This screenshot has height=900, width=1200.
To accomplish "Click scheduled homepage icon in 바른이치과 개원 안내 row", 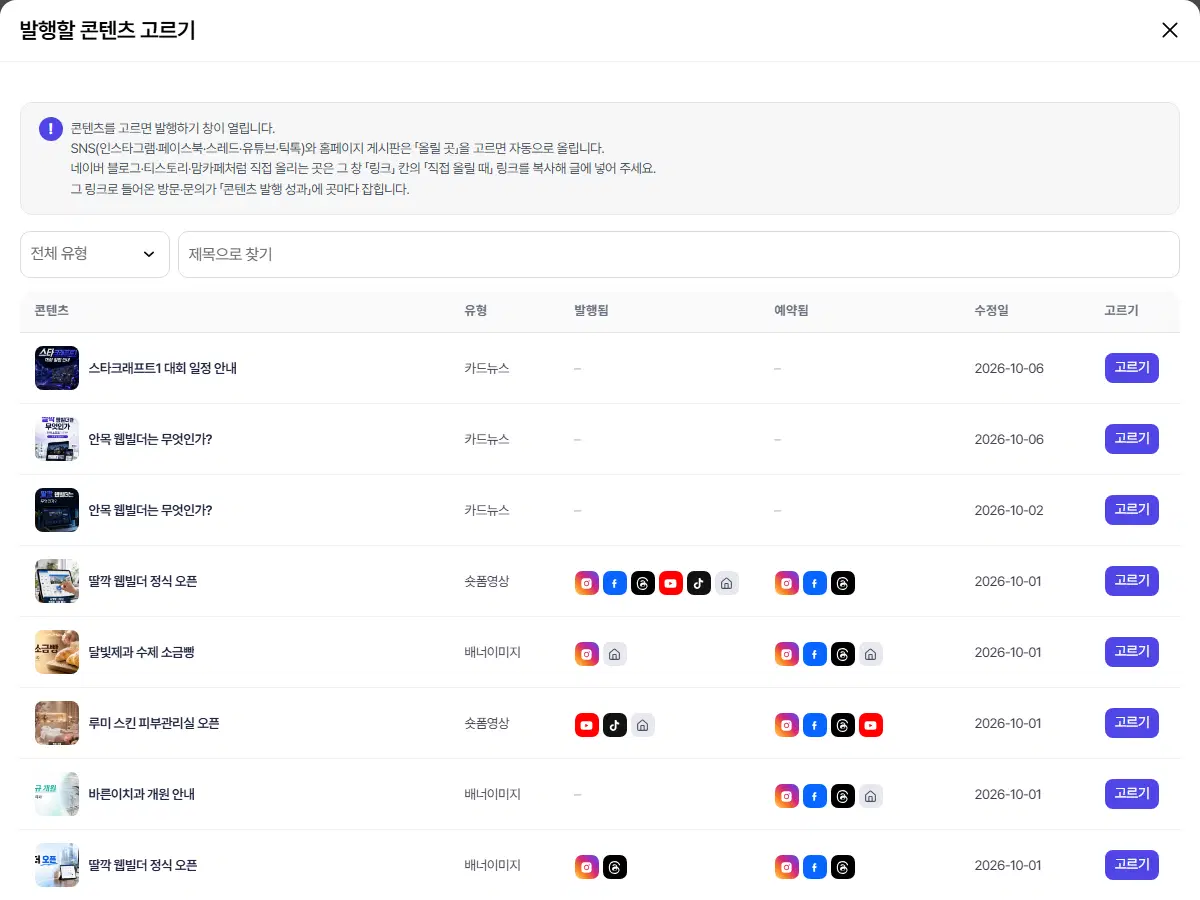I will coord(871,796).
